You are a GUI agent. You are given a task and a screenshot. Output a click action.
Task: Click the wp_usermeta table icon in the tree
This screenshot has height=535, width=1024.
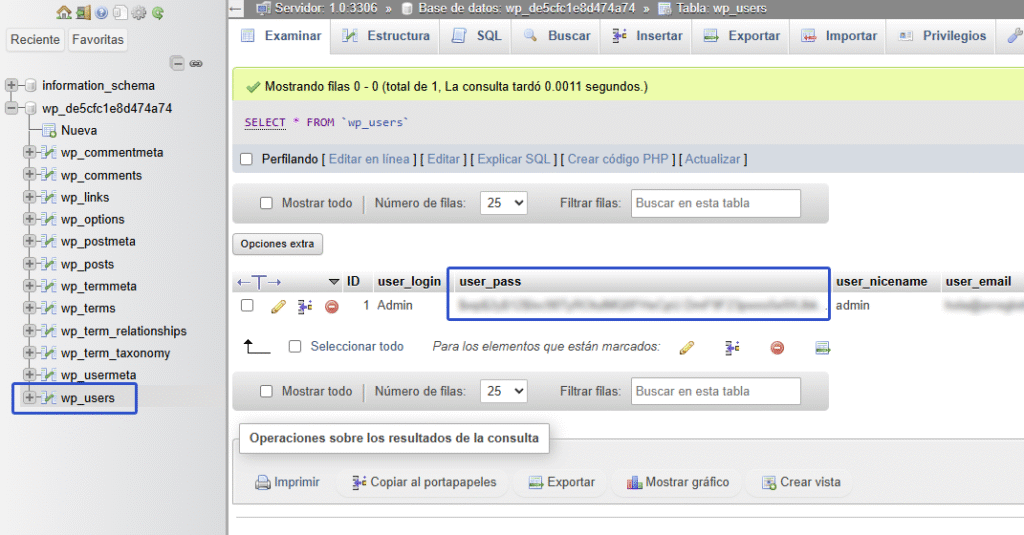pyautogui.click(x=49, y=375)
